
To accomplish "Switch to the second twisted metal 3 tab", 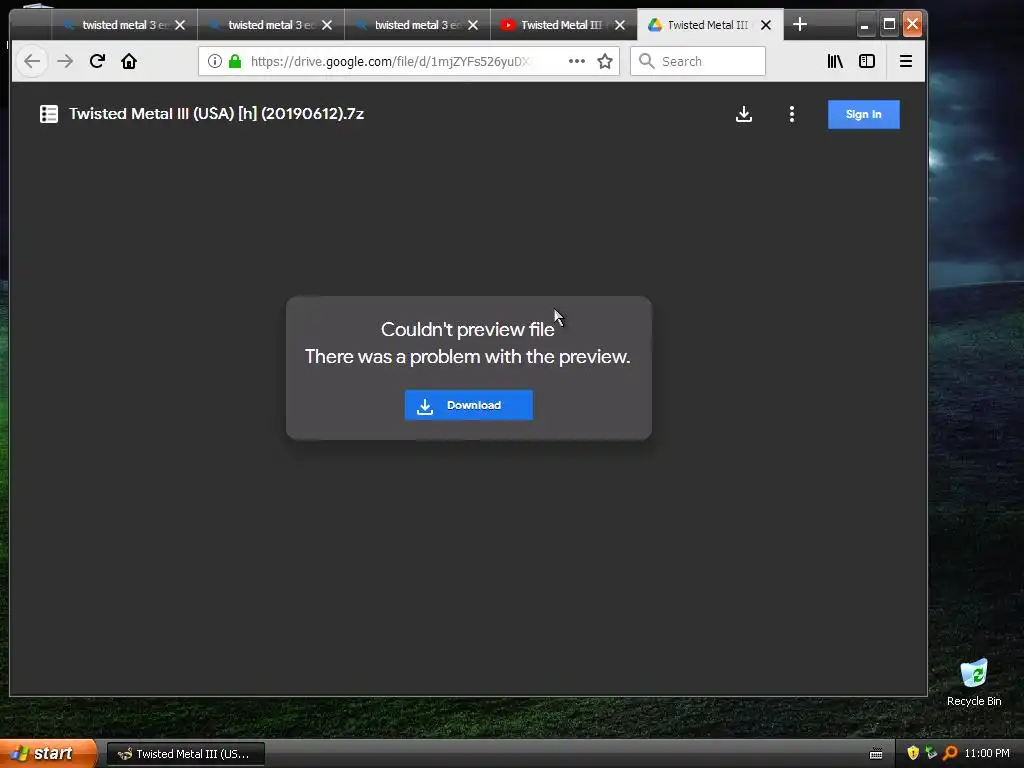I will [270, 25].
